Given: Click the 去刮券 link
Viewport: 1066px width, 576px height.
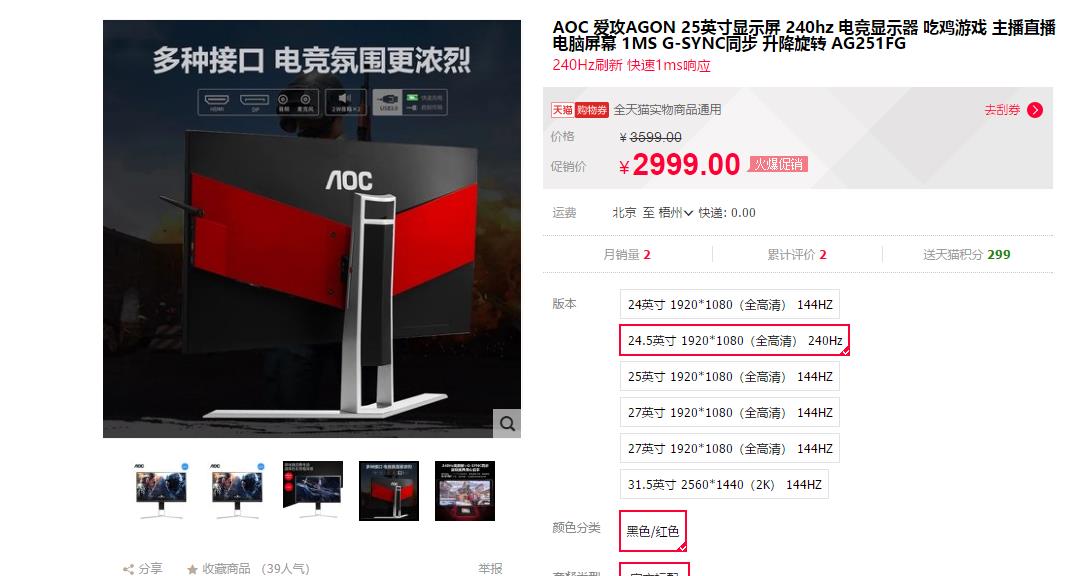Looking at the screenshot, I should (1002, 110).
